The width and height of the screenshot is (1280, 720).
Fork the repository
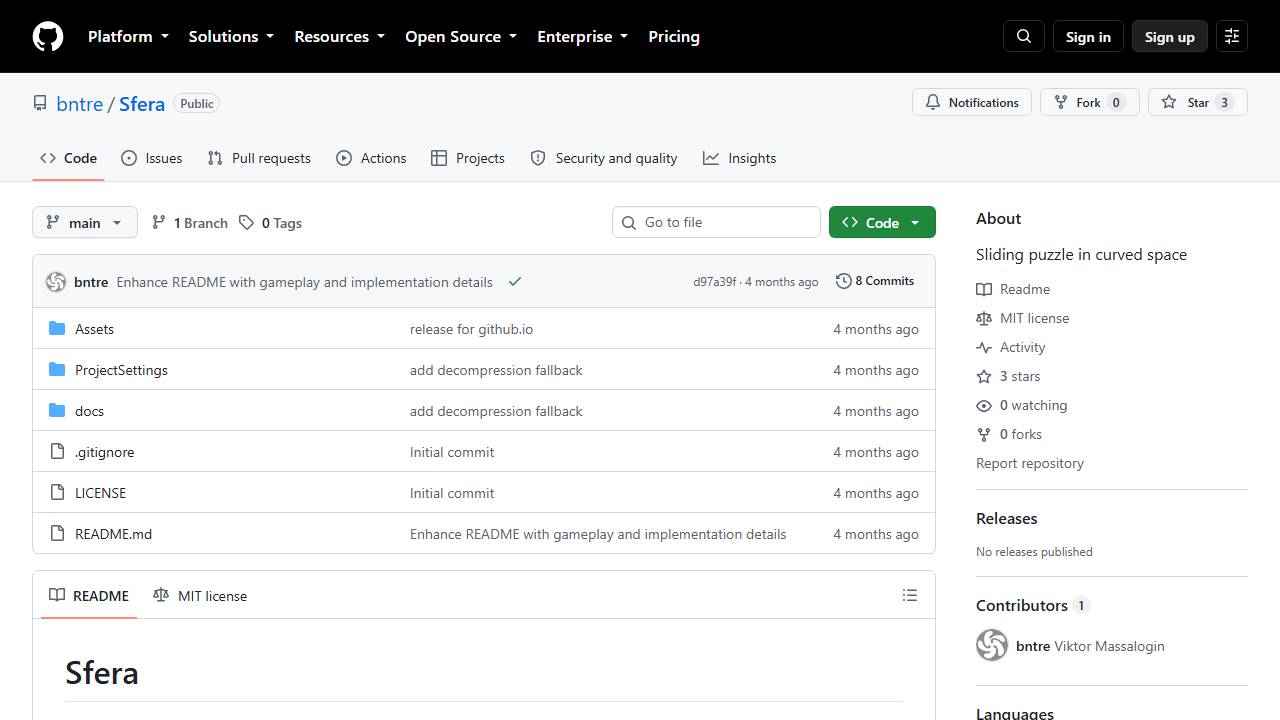click(x=1090, y=102)
